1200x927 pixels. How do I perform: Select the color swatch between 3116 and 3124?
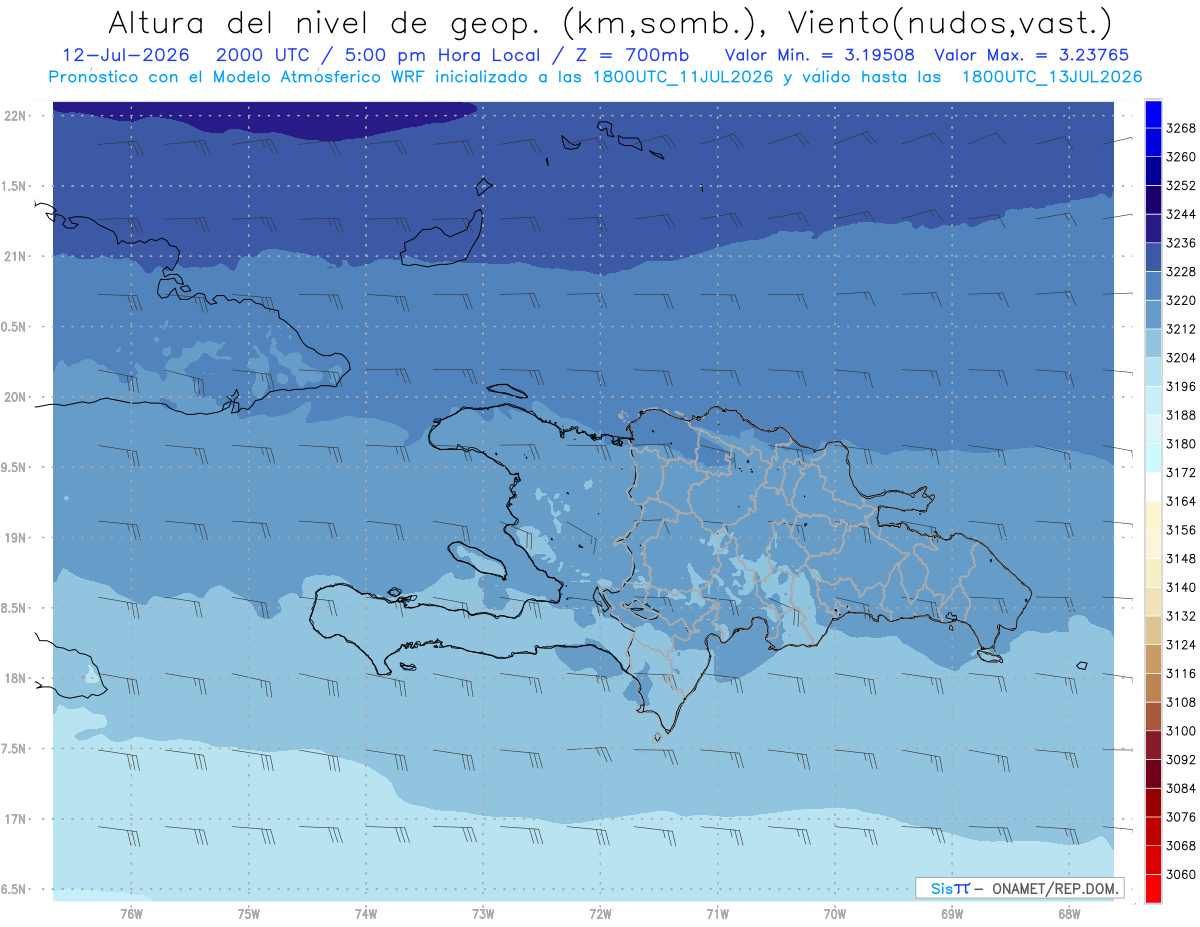pyautogui.click(x=1153, y=659)
